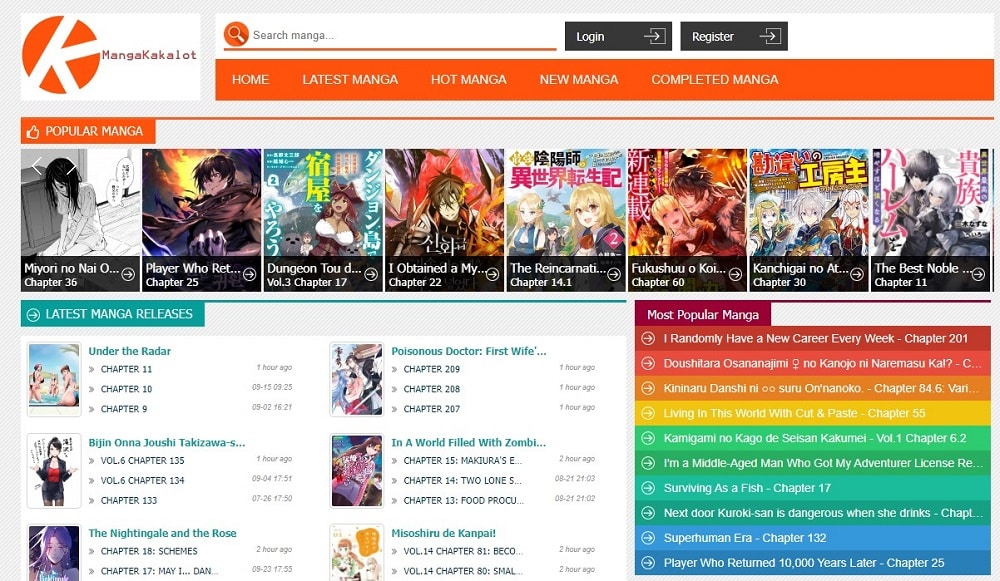The width and height of the screenshot is (1000, 581).
Task: Click arrow icon on Miyori no Nai card
Action: click(x=128, y=274)
